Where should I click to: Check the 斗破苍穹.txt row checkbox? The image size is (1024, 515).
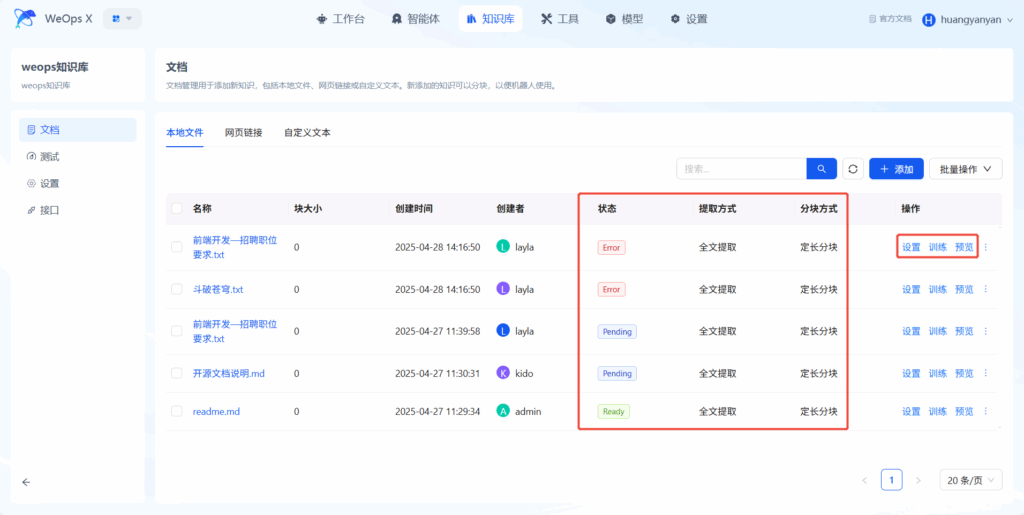pos(176,289)
